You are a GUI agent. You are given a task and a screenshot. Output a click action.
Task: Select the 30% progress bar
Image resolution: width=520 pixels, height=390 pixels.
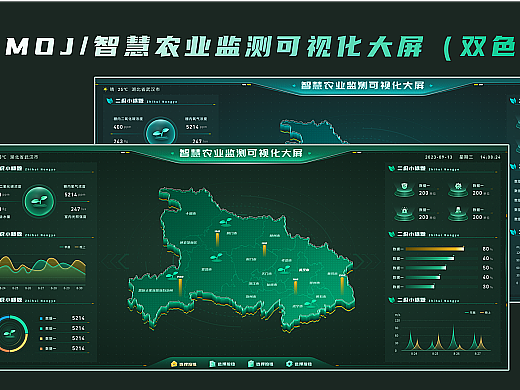420,286
